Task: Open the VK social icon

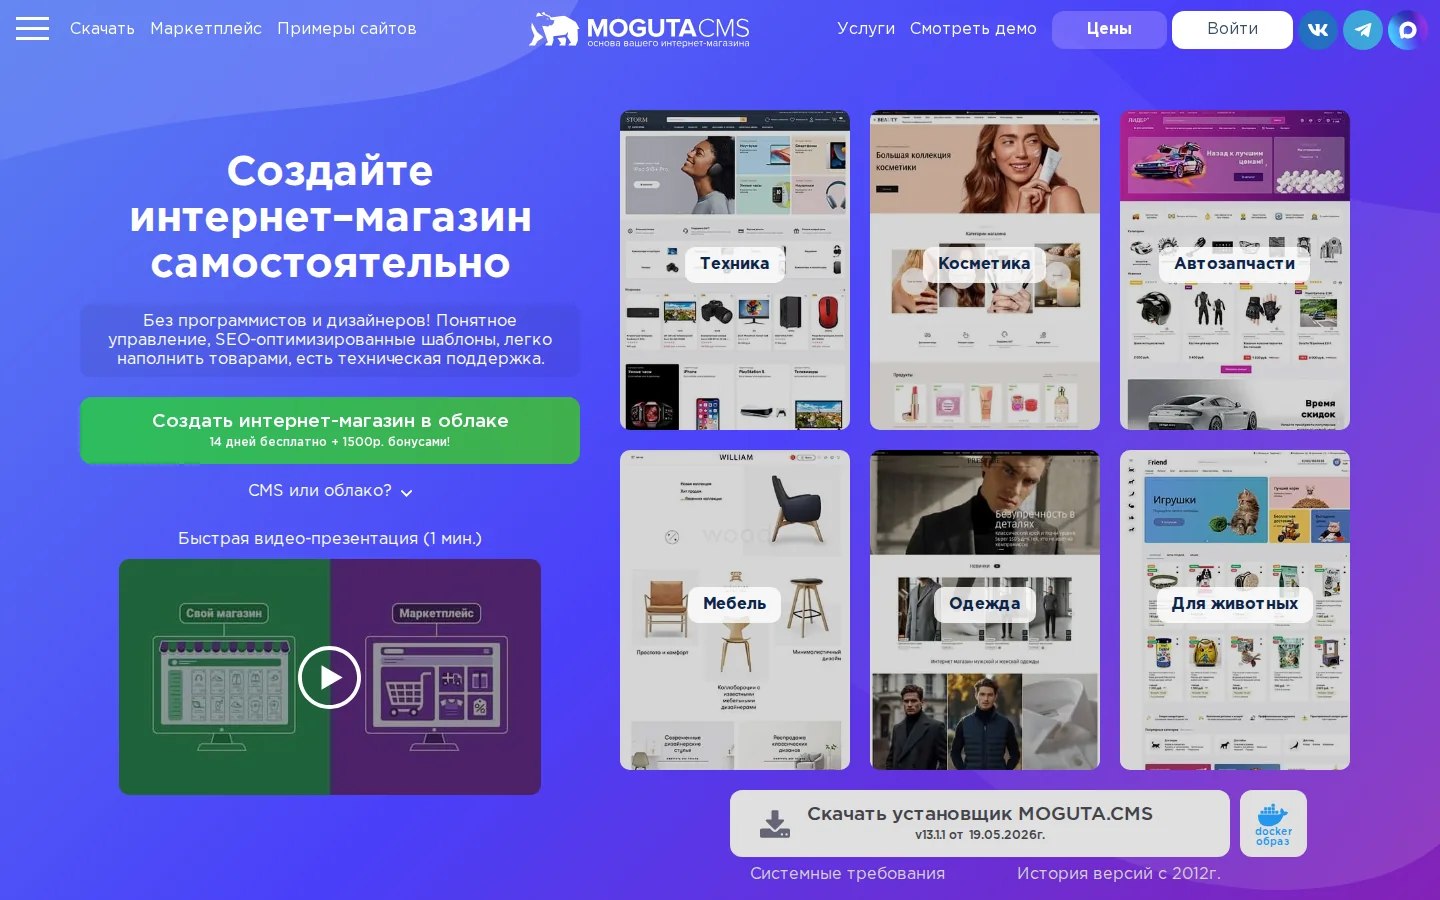Action: coord(1318,30)
